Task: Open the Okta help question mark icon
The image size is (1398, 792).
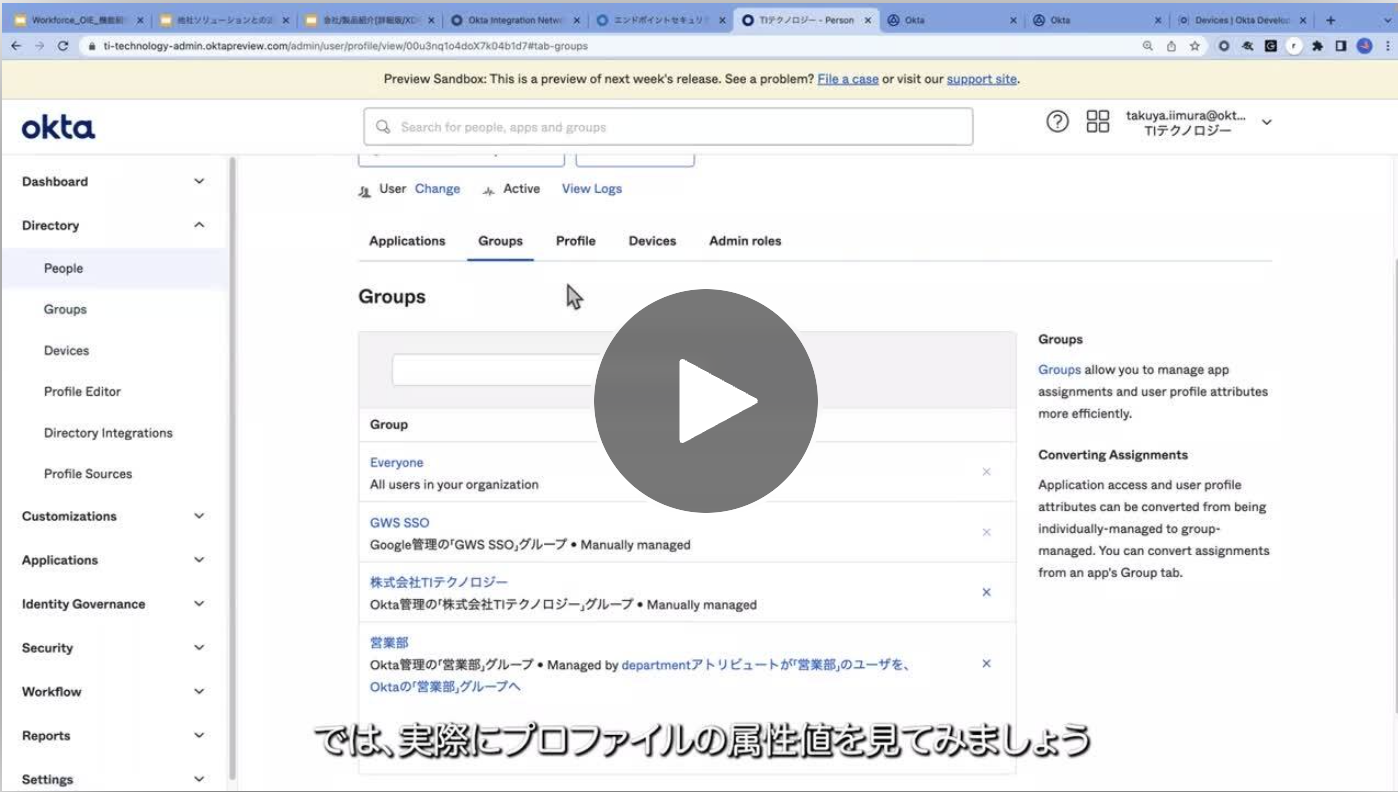Action: point(1057,122)
